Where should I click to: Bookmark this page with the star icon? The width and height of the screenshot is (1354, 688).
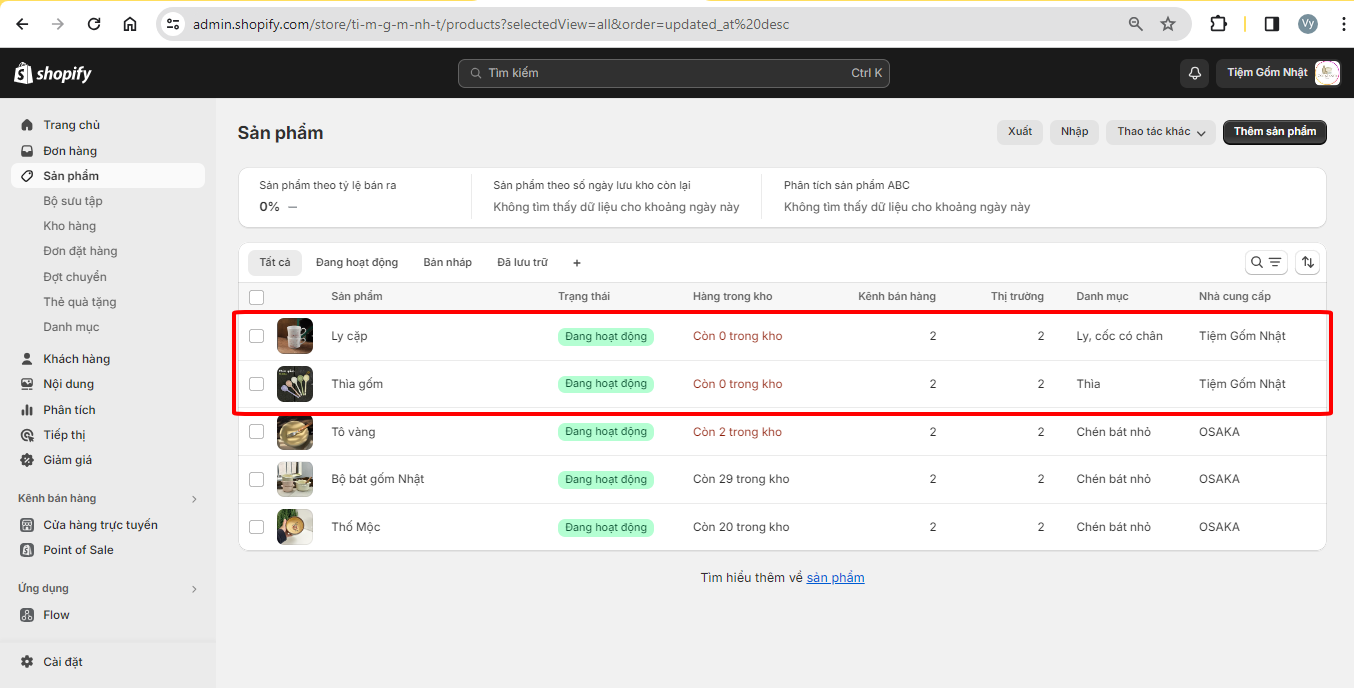(1168, 24)
